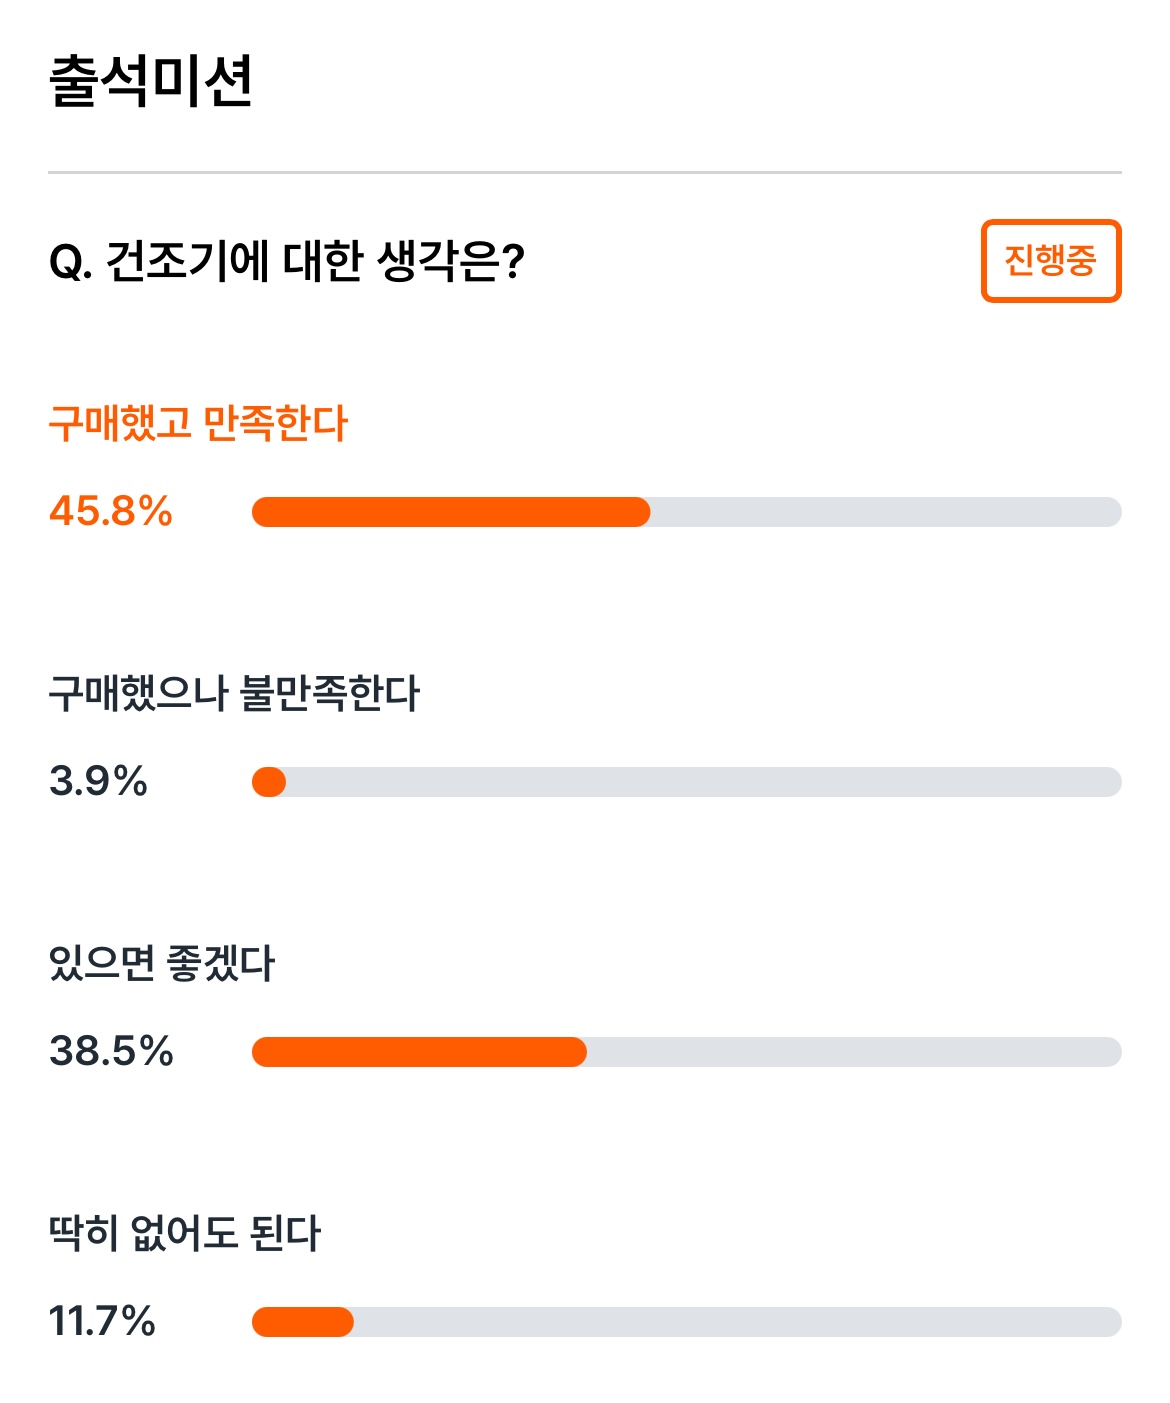Click the orange filled part of 11.7% bar

point(303,1322)
